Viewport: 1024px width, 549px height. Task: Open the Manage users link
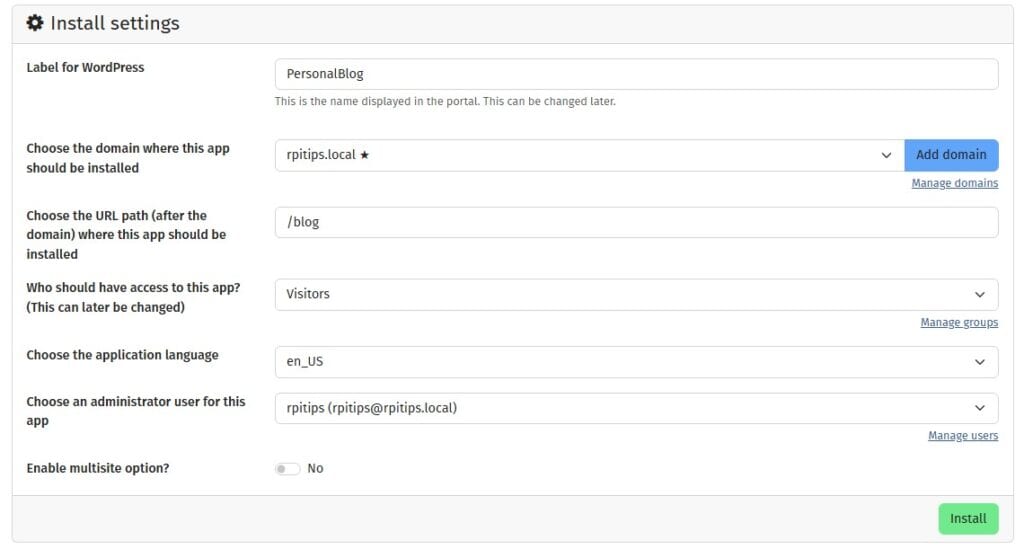coord(963,435)
